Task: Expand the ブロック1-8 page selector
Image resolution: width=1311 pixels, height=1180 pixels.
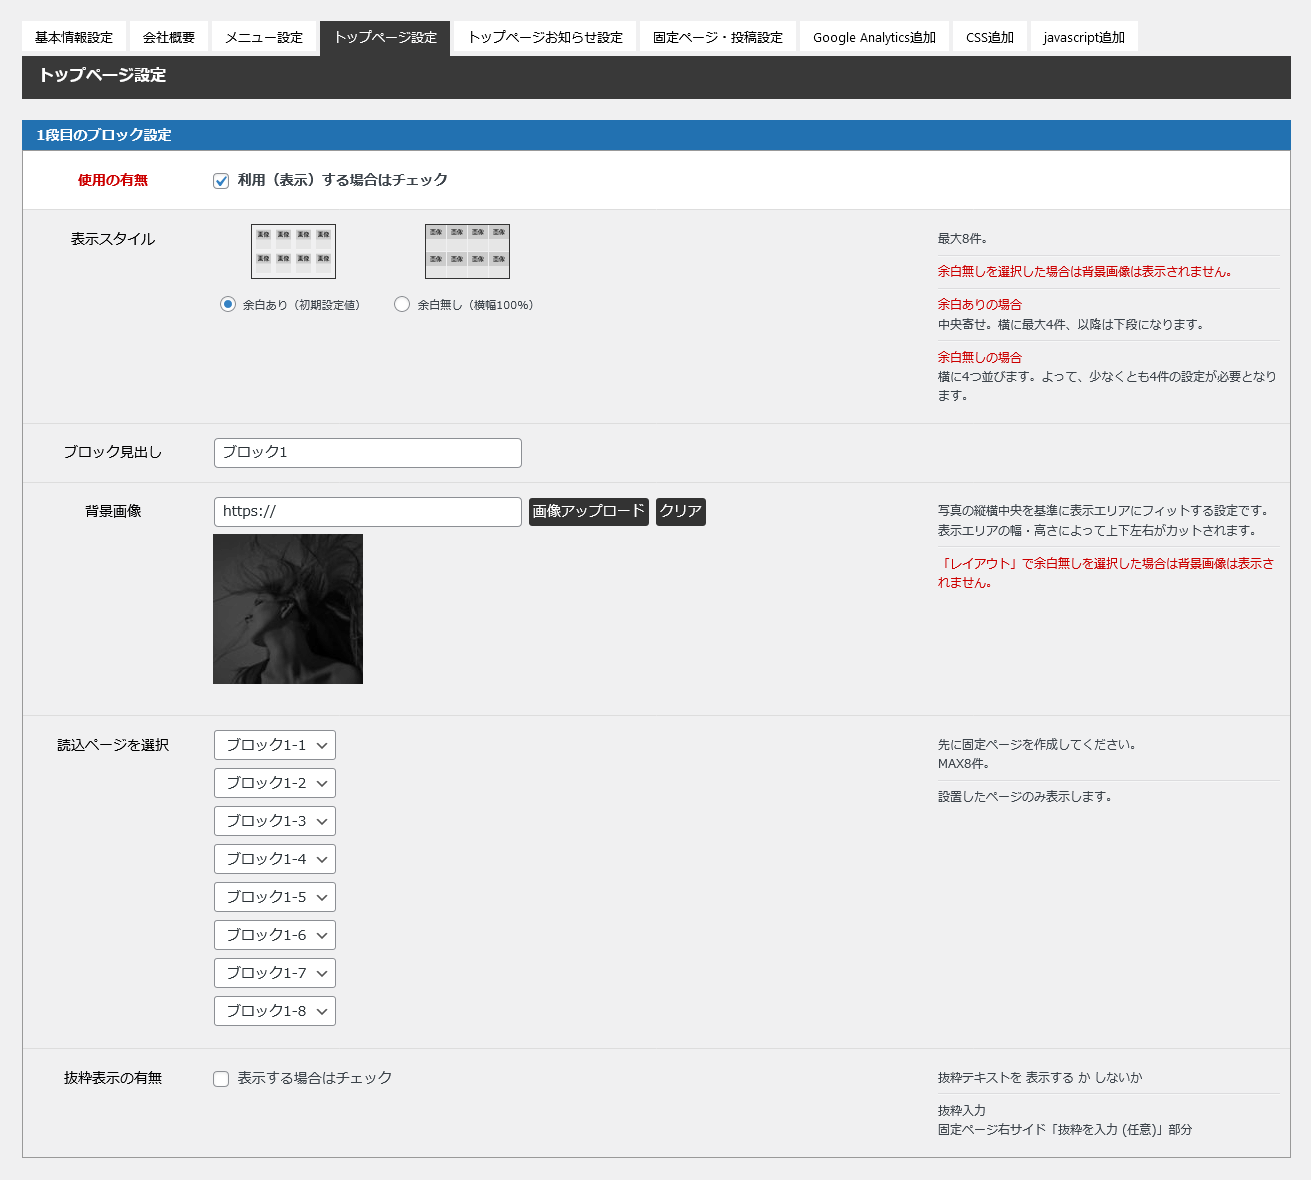Action: click(275, 1011)
